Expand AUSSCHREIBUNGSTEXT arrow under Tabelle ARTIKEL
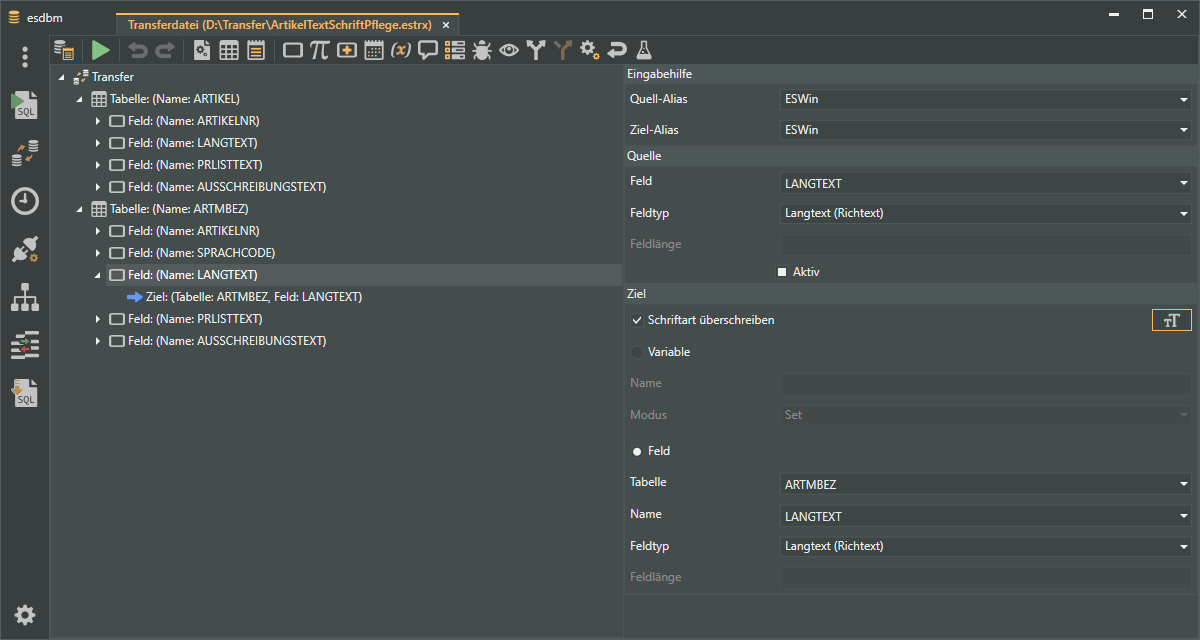The height and width of the screenshot is (640, 1200). (98, 187)
